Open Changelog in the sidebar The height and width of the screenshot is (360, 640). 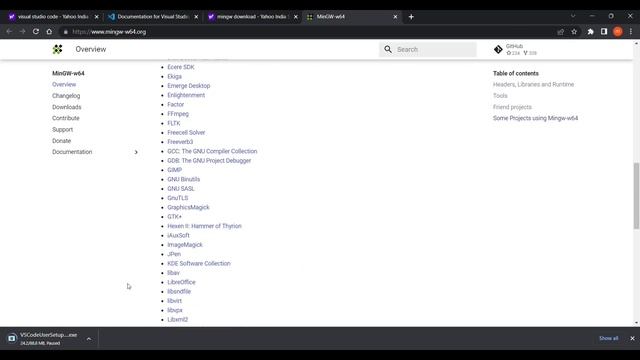tap(66, 96)
